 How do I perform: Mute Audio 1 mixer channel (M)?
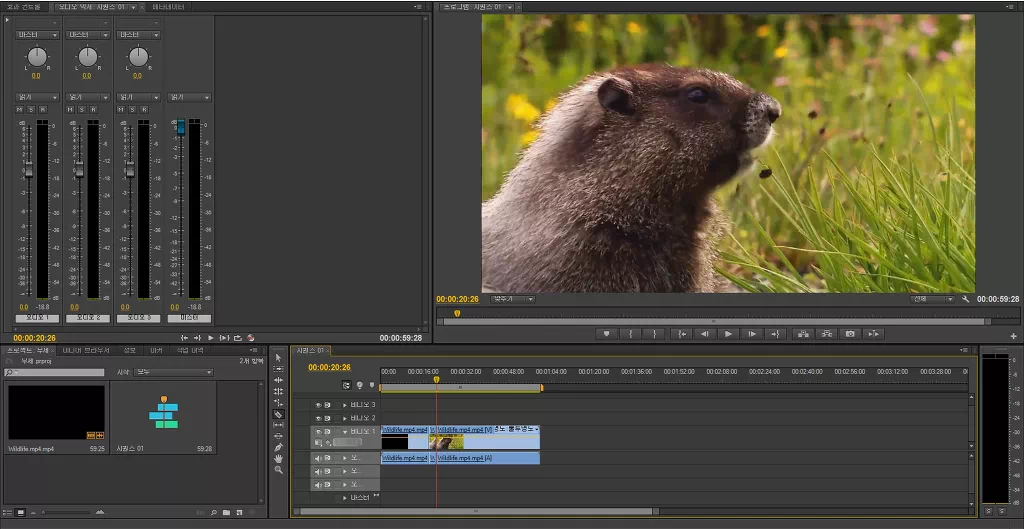click(x=20, y=109)
